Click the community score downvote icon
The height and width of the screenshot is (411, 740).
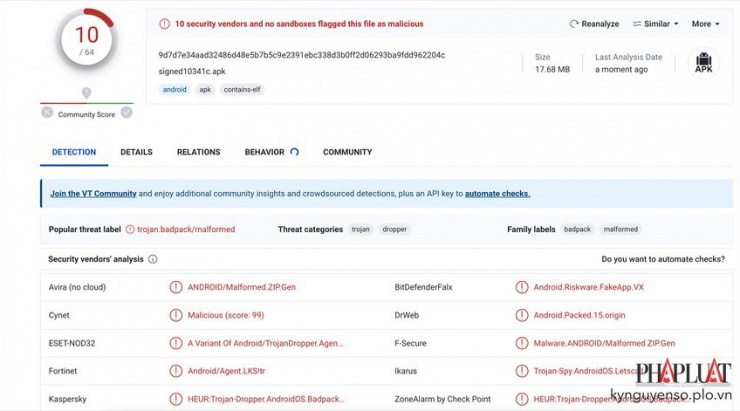[x=47, y=113]
